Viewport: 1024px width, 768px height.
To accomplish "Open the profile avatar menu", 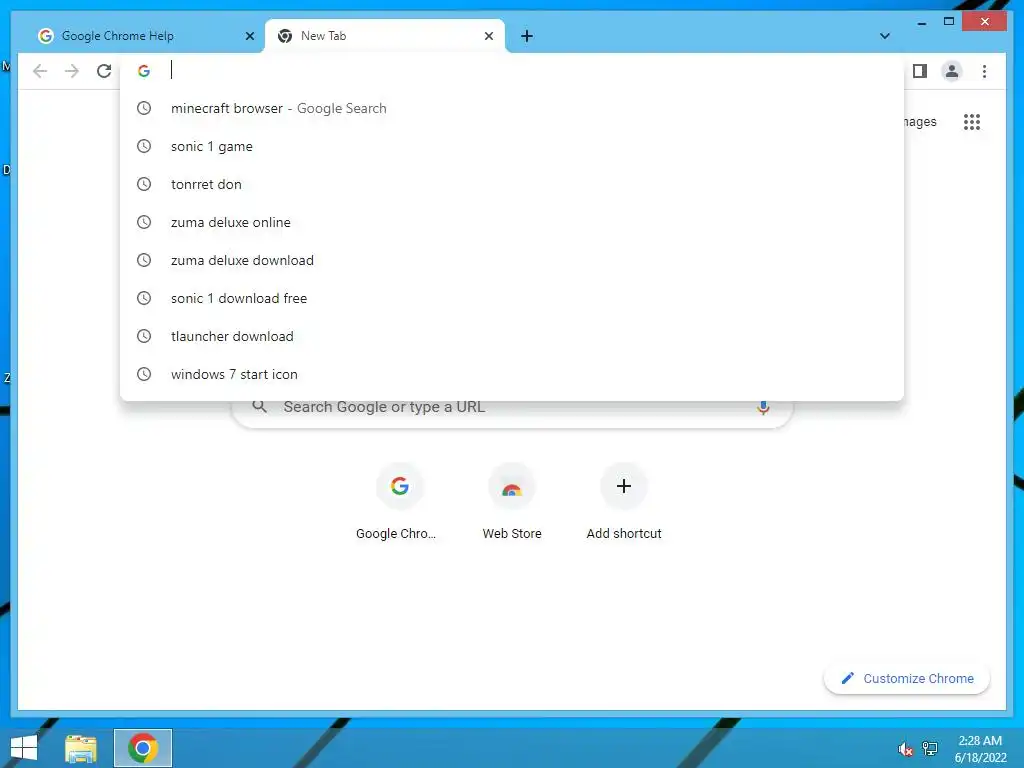I will (x=952, y=71).
